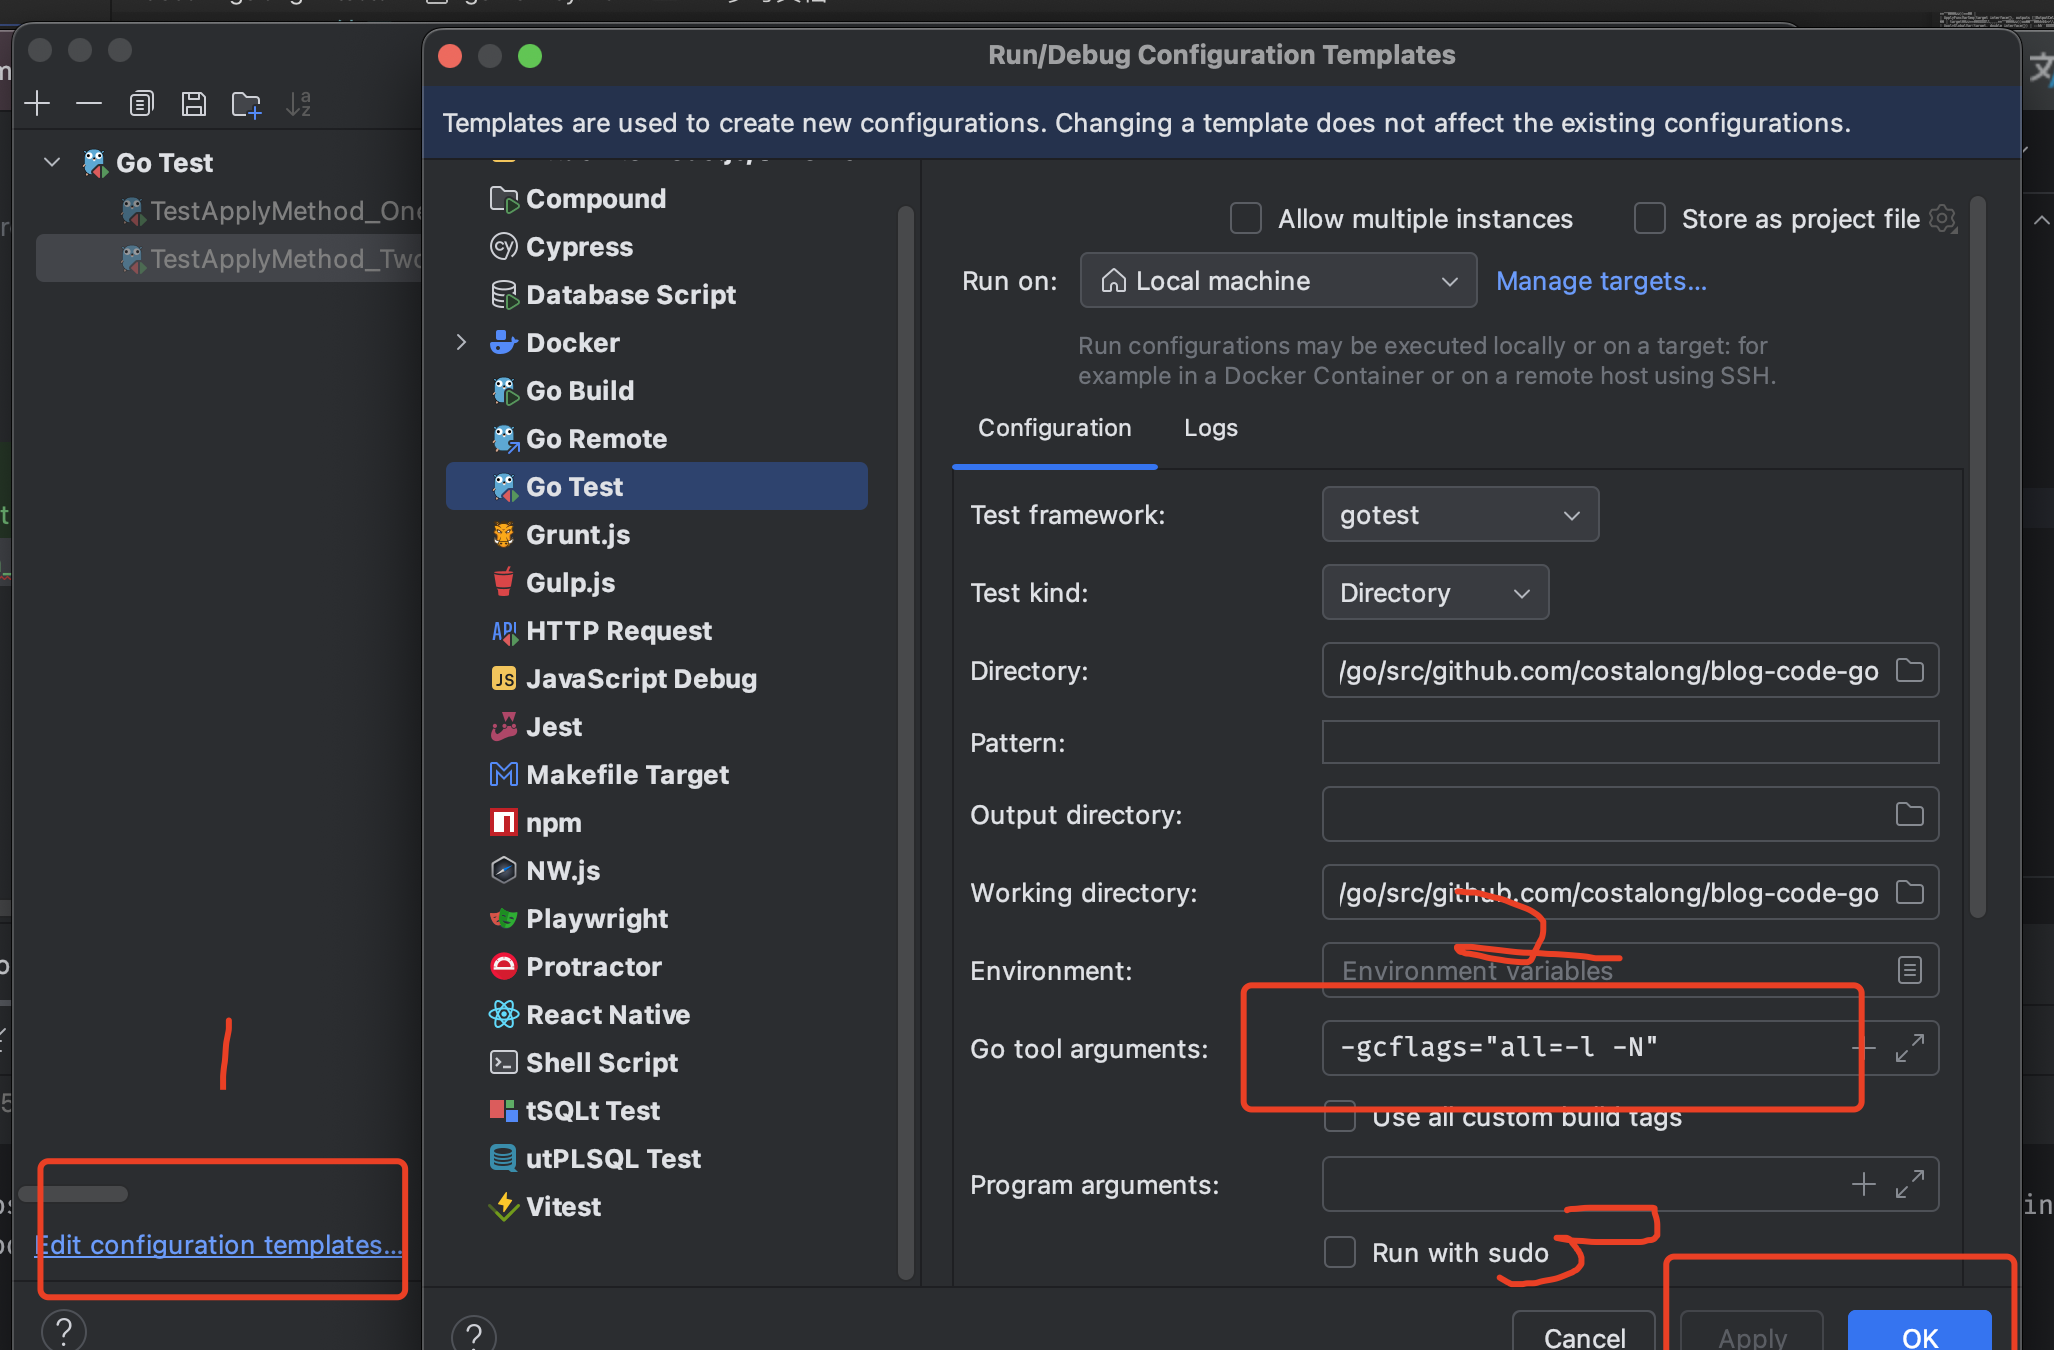Click the Store as project file gear
This screenshot has height=1350, width=2054.
click(x=1942, y=219)
